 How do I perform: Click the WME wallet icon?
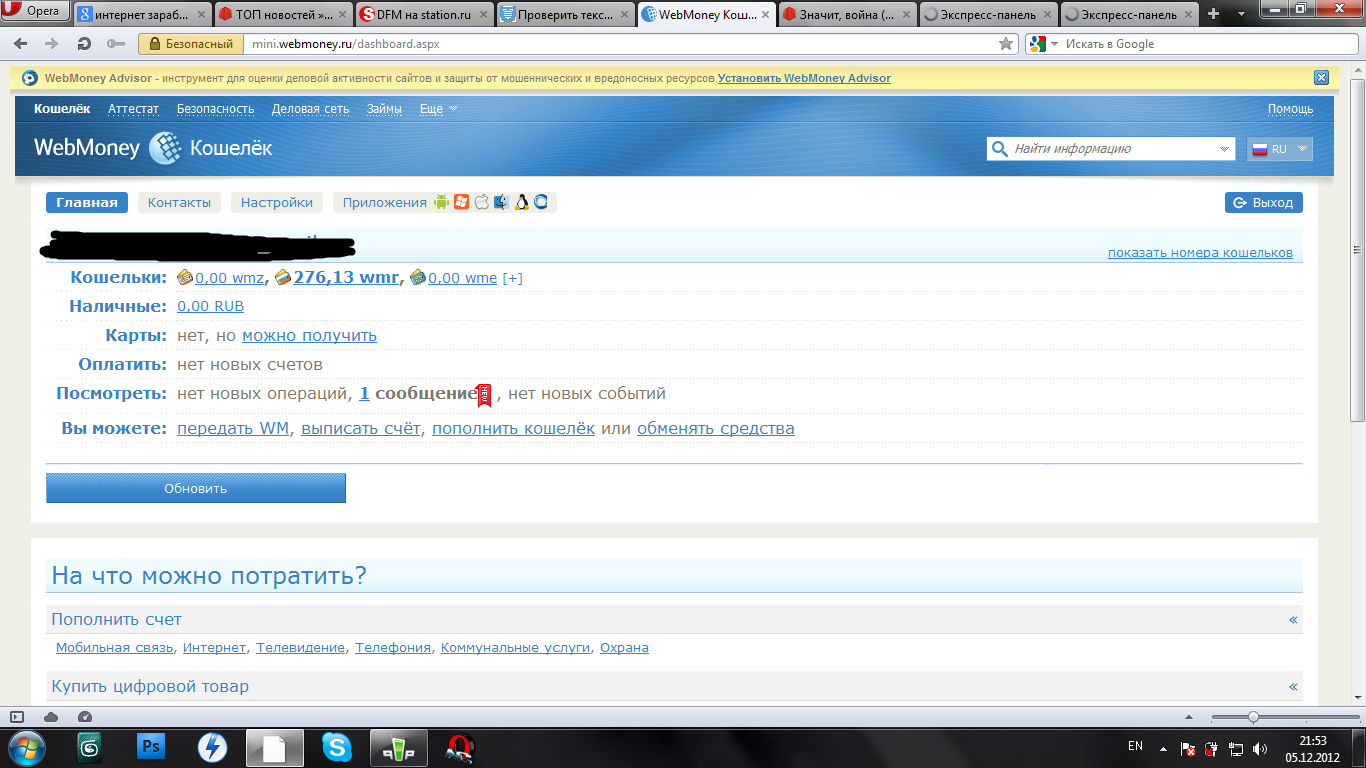coord(418,278)
